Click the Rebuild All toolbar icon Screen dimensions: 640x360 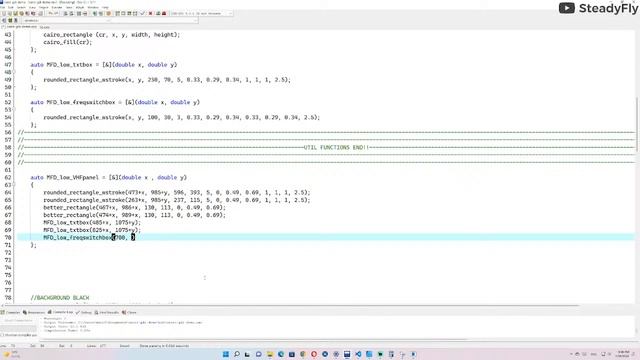135,13
